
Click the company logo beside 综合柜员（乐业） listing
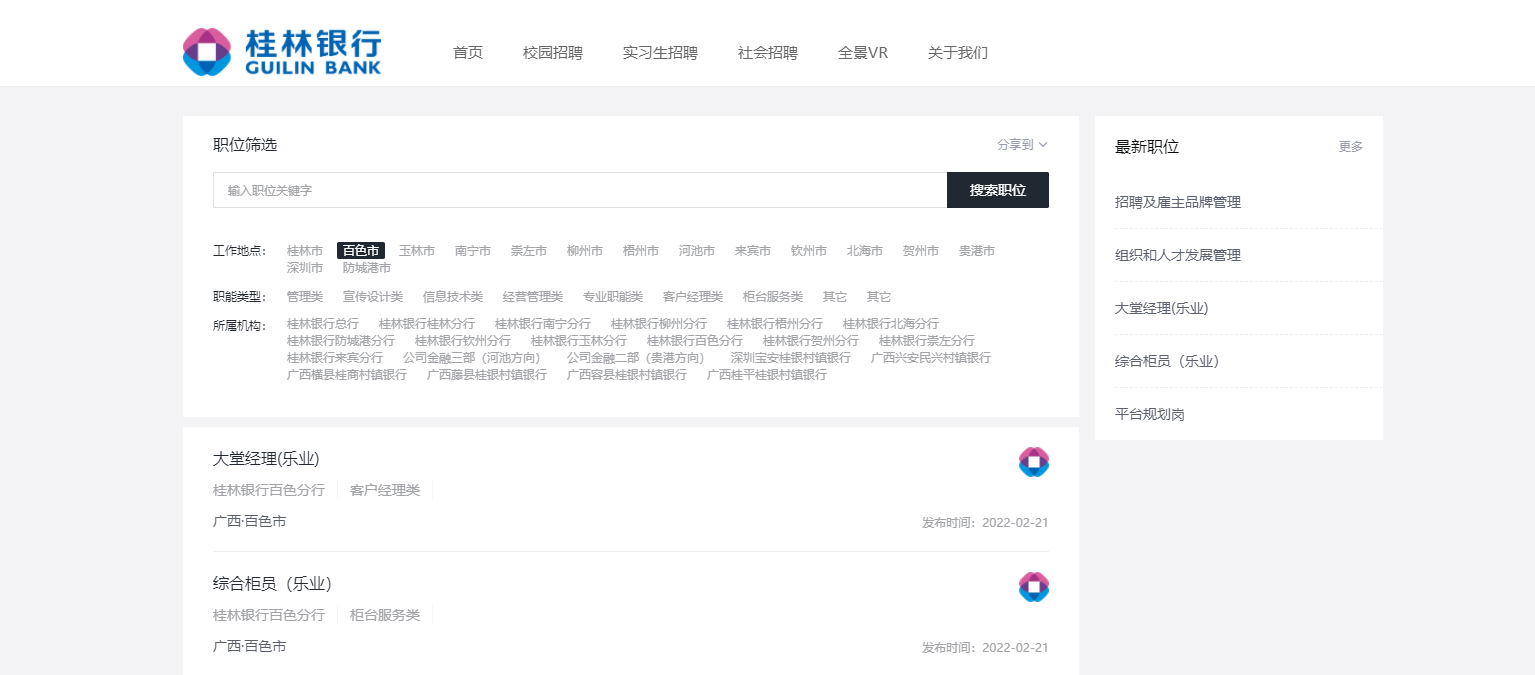coord(1033,587)
